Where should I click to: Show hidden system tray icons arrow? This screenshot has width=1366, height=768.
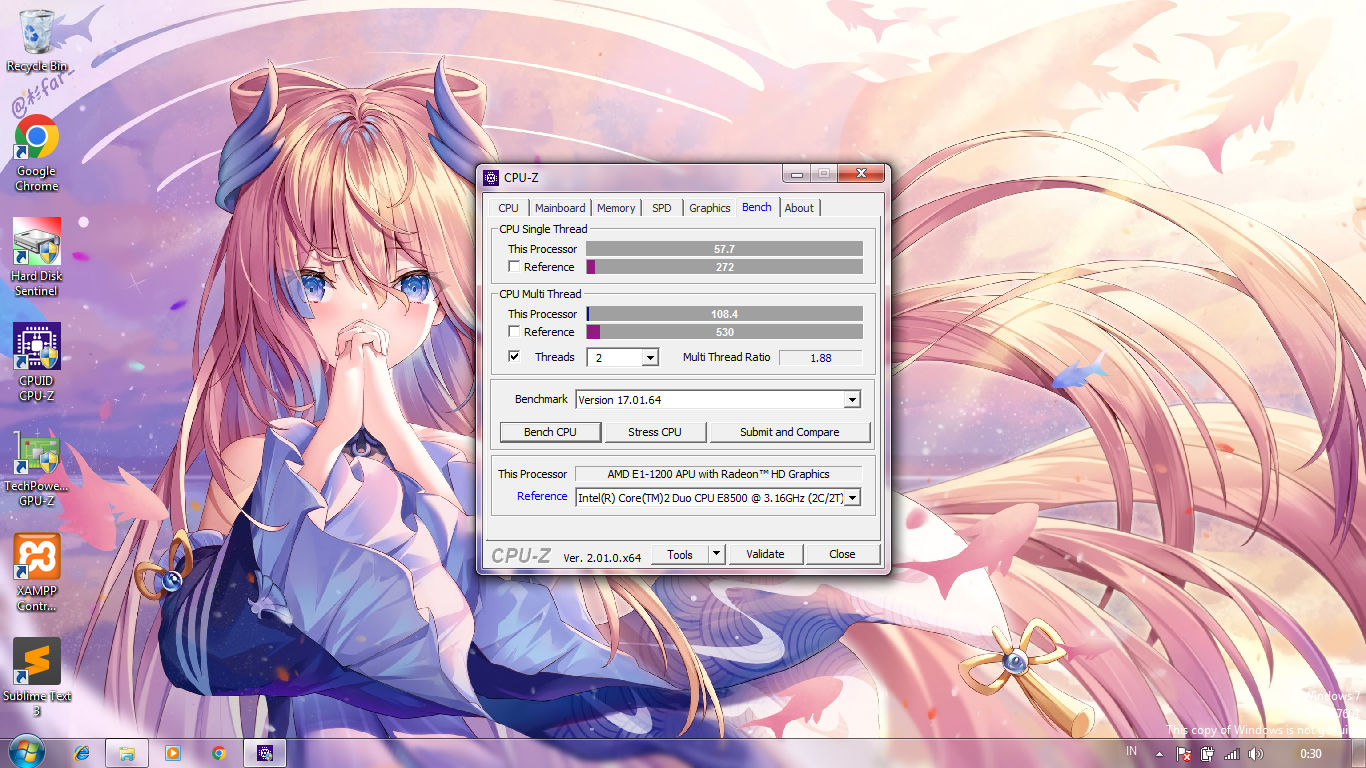coord(1159,754)
